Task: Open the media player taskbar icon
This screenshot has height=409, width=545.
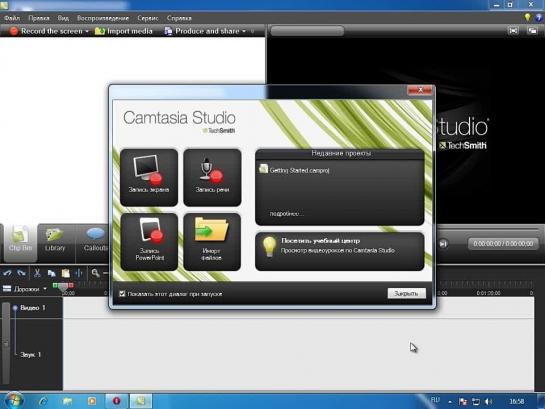Action: pos(92,401)
